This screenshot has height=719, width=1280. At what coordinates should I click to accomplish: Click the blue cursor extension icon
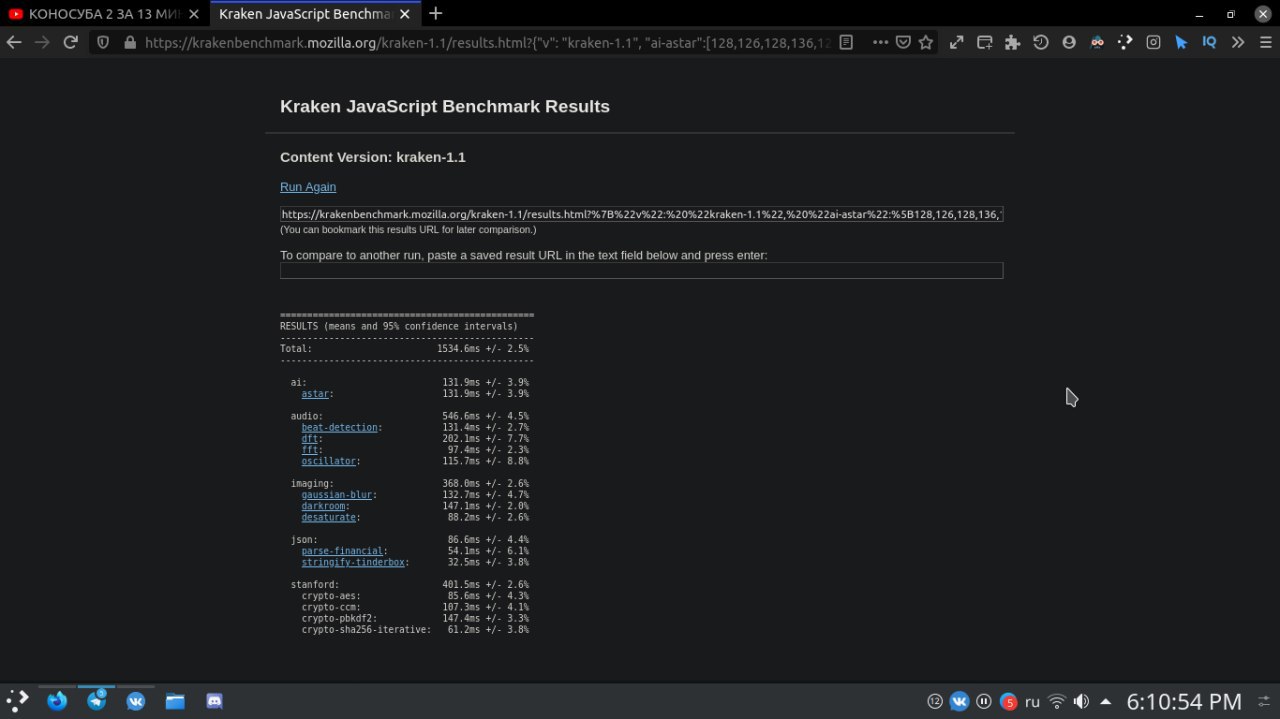click(1181, 43)
